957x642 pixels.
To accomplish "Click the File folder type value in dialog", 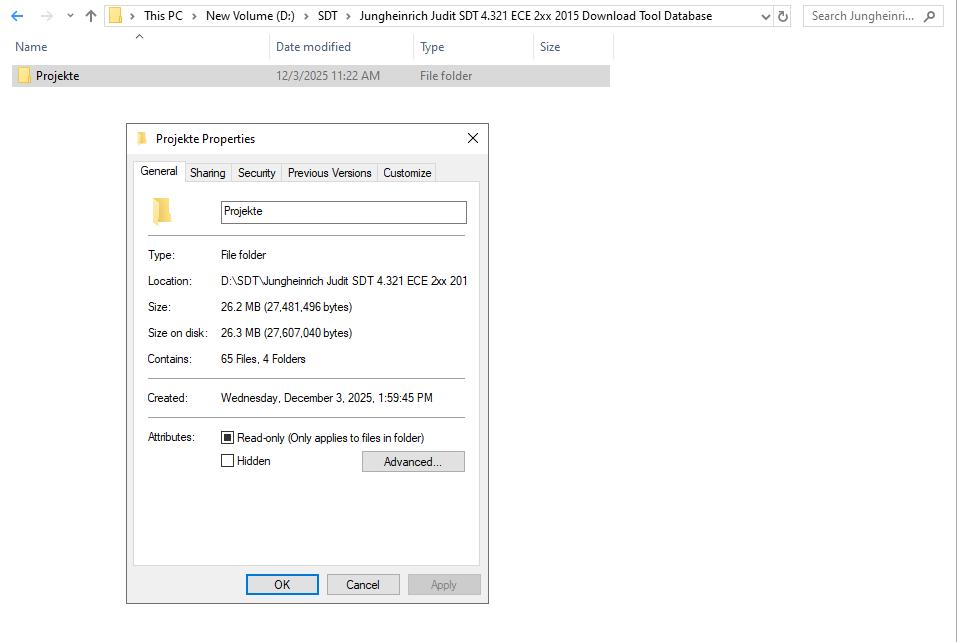I will [244, 255].
